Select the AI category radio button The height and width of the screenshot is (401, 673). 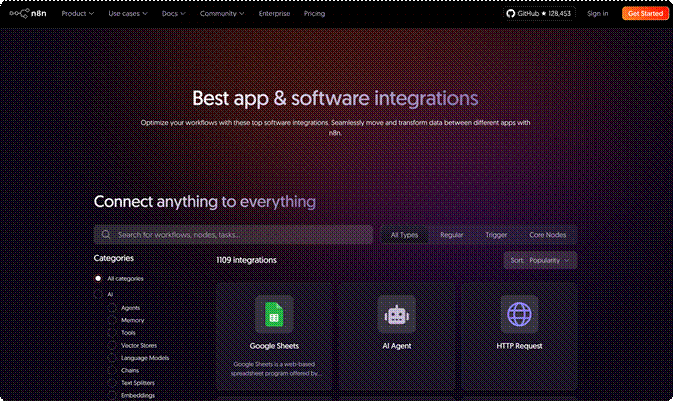click(x=98, y=295)
